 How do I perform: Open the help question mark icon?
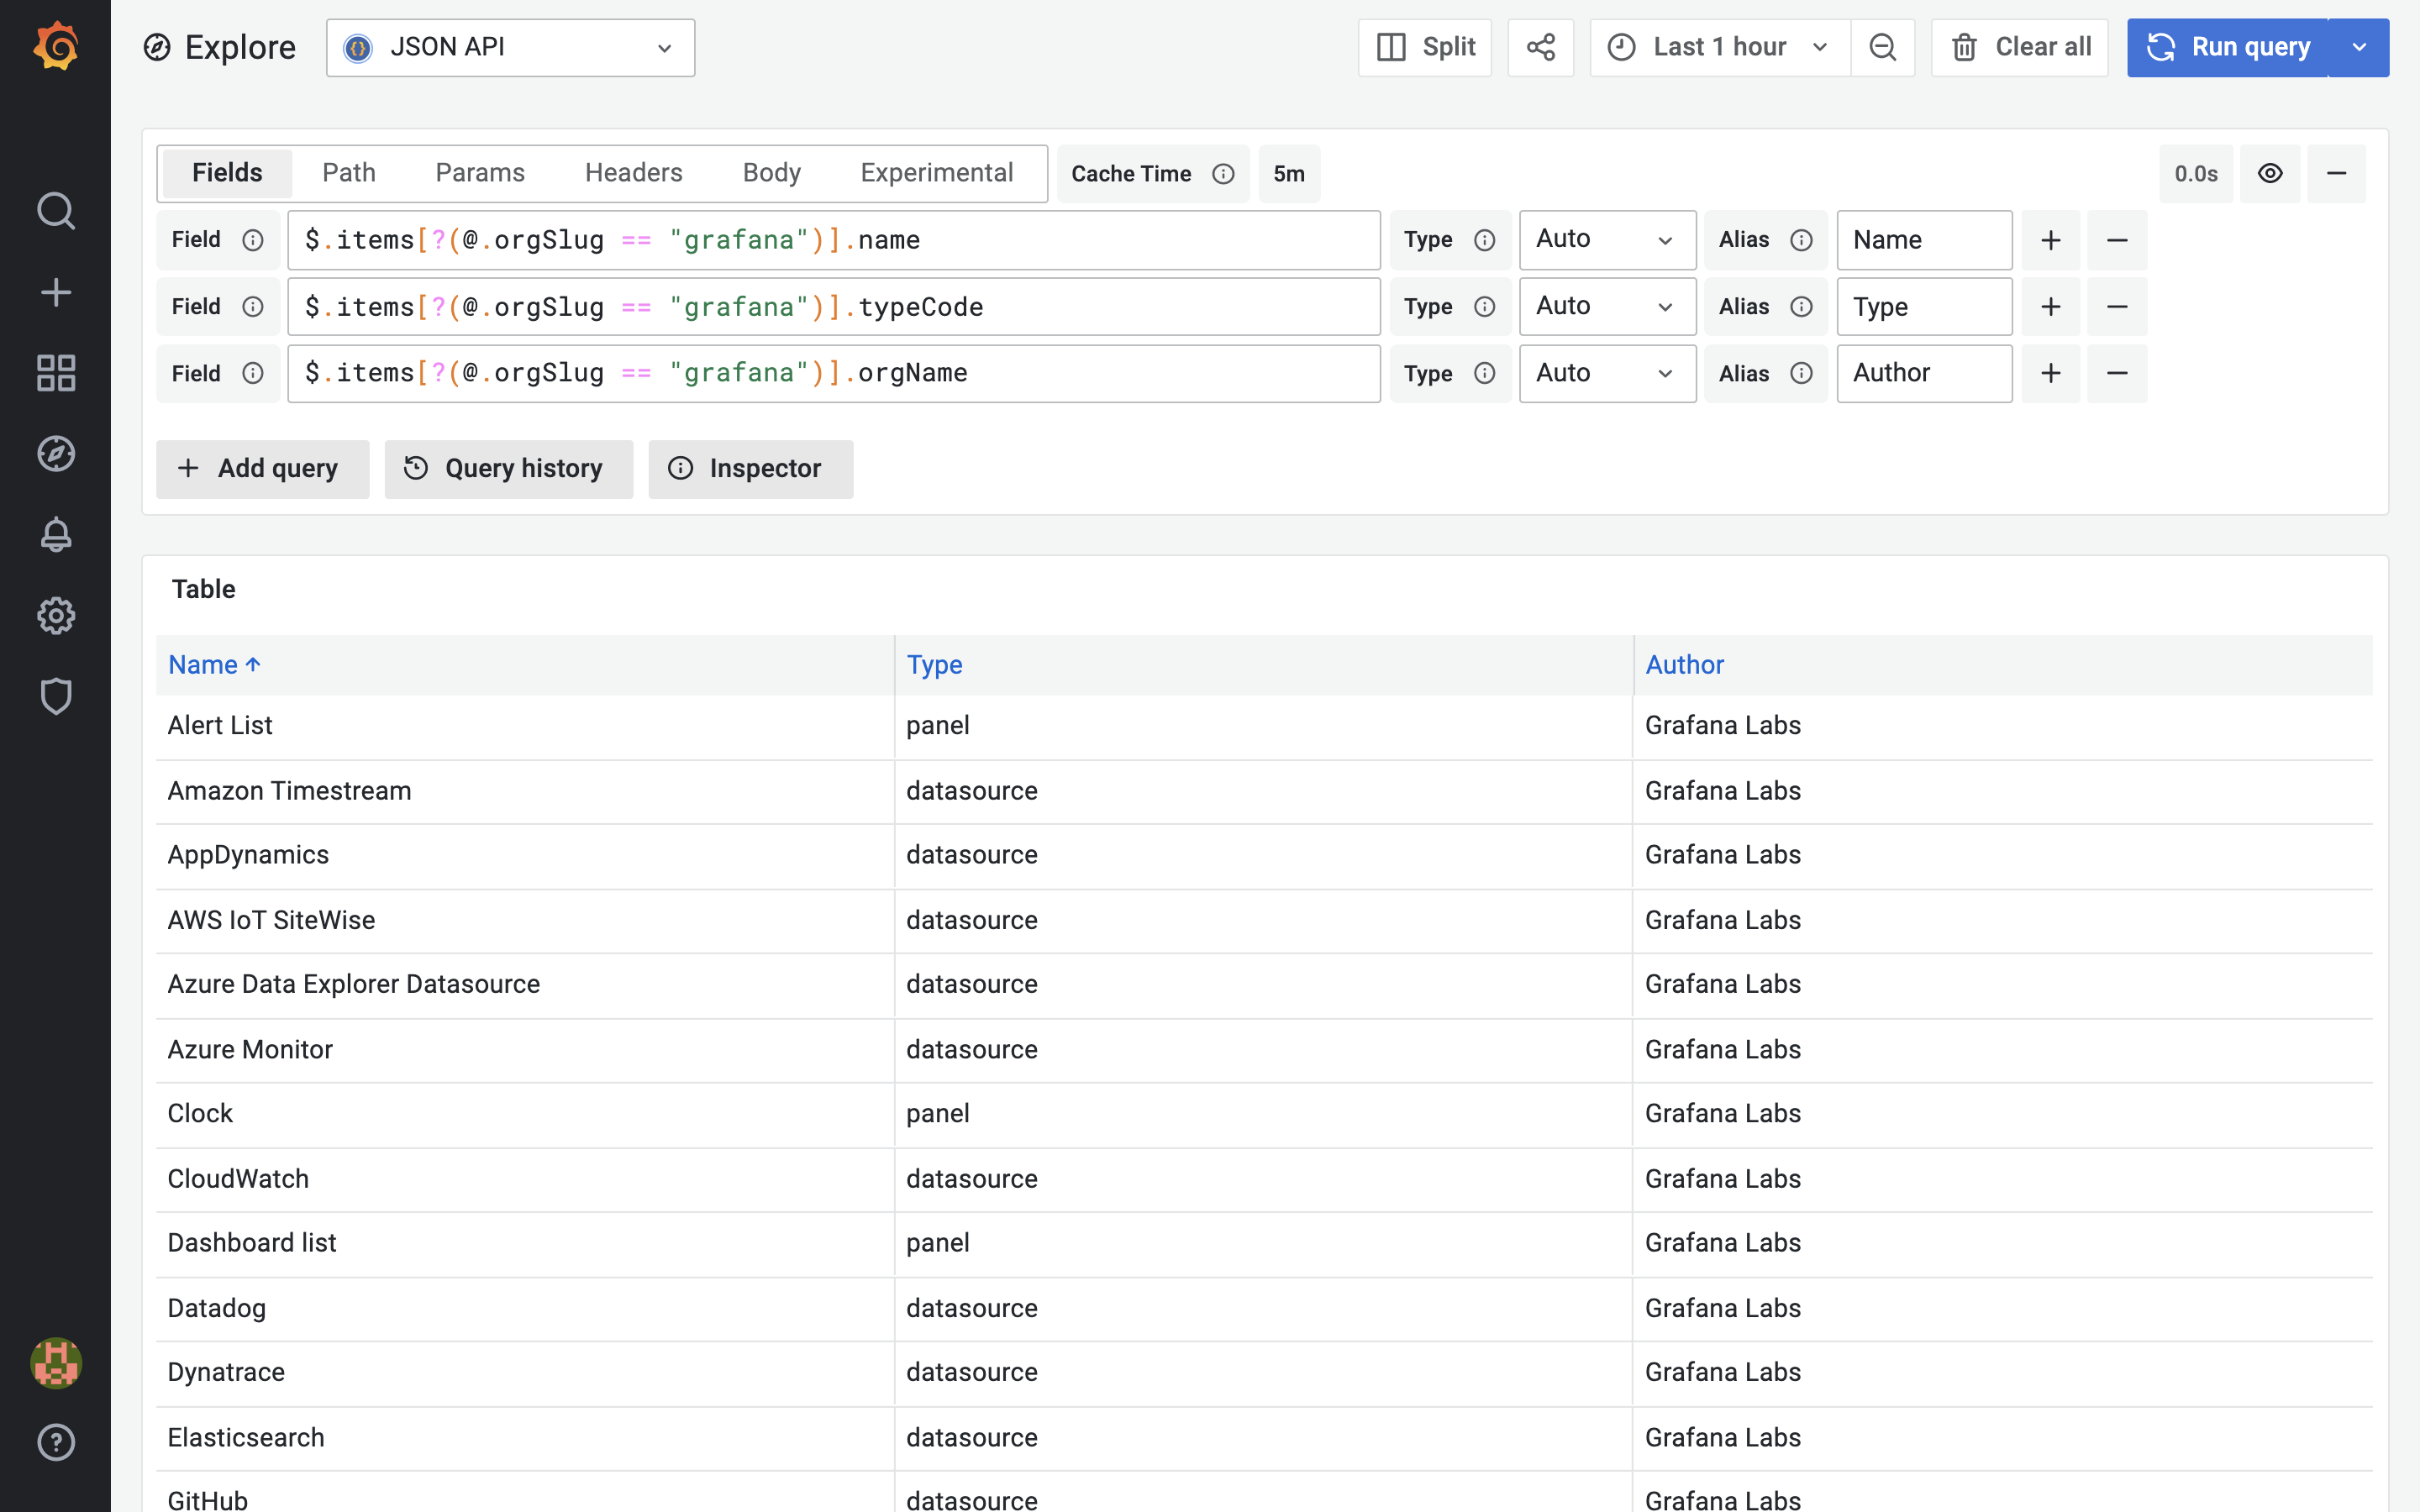pyautogui.click(x=55, y=1442)
